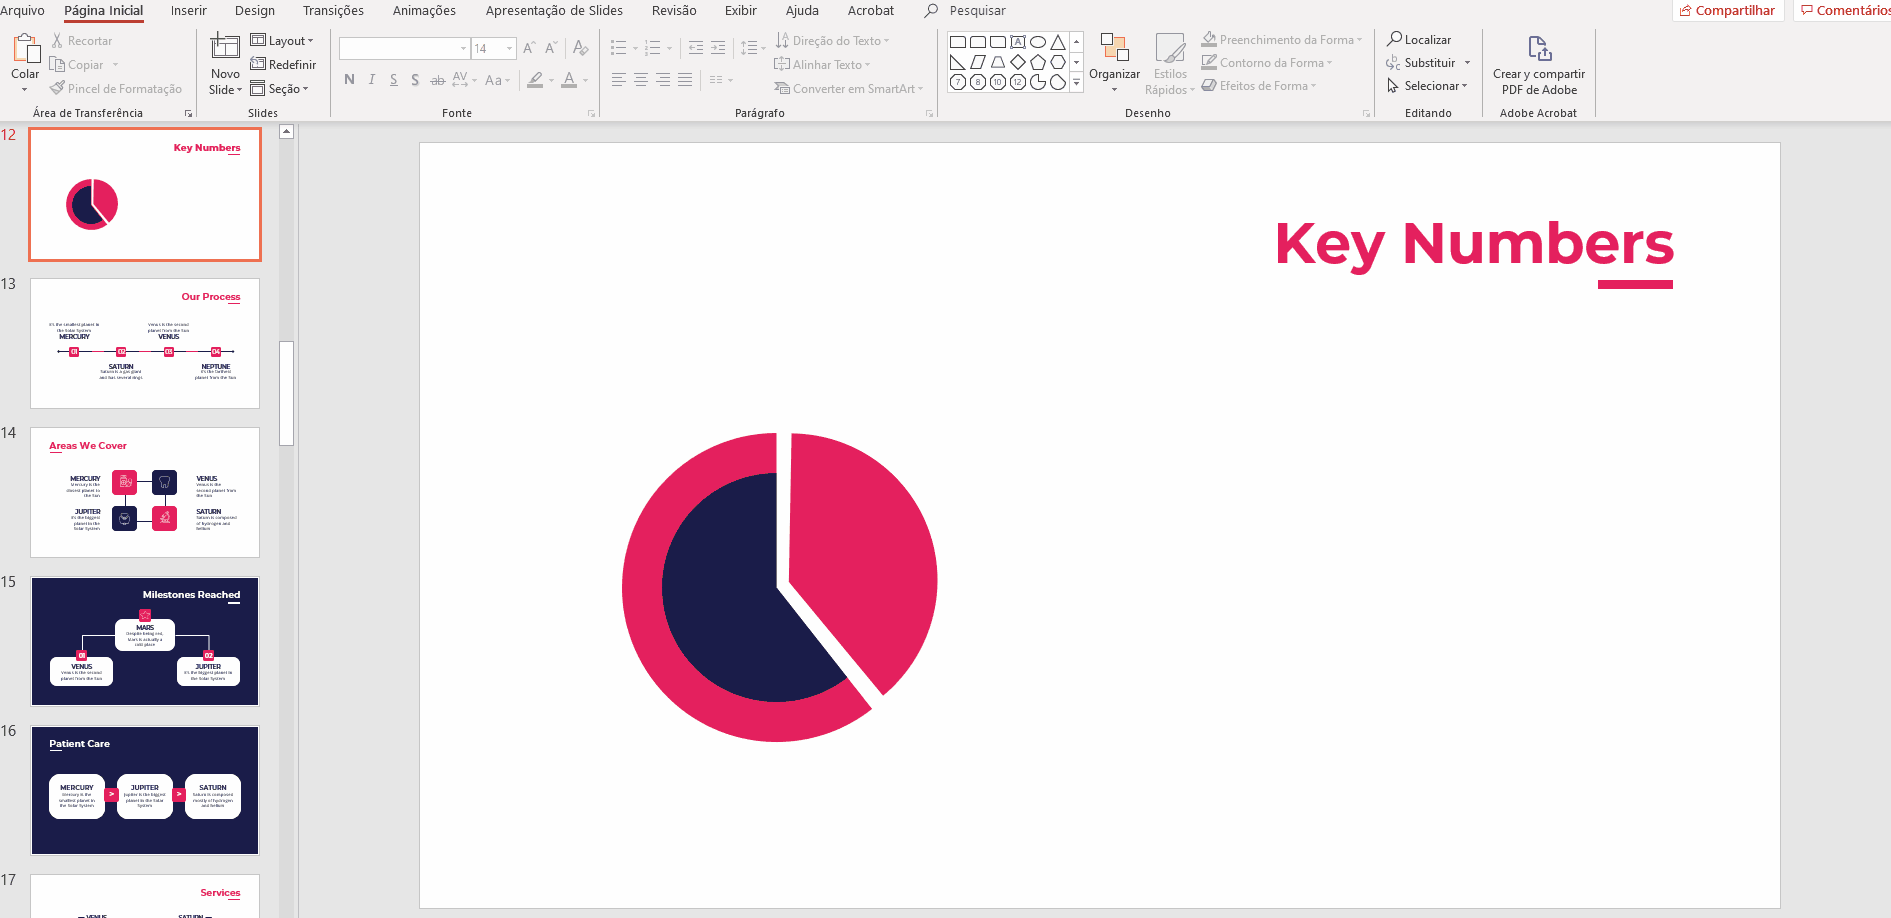Switch to Apresentação de Slides tab
Screen dimensions: 1891x918
coord(554,11)
